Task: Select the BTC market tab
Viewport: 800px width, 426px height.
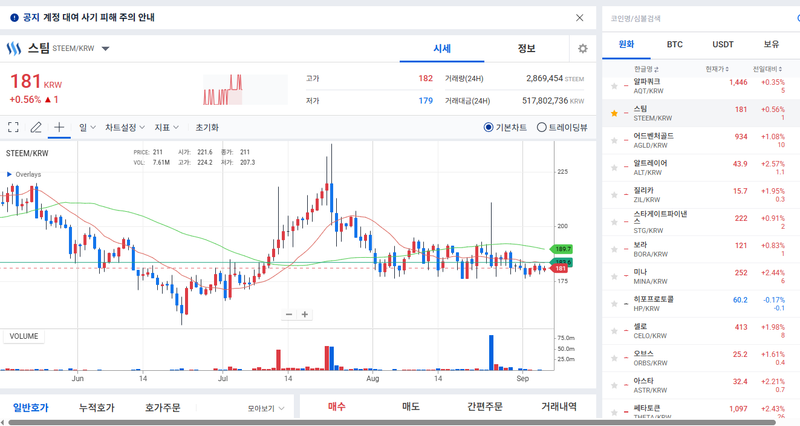Action: [674, 44]
